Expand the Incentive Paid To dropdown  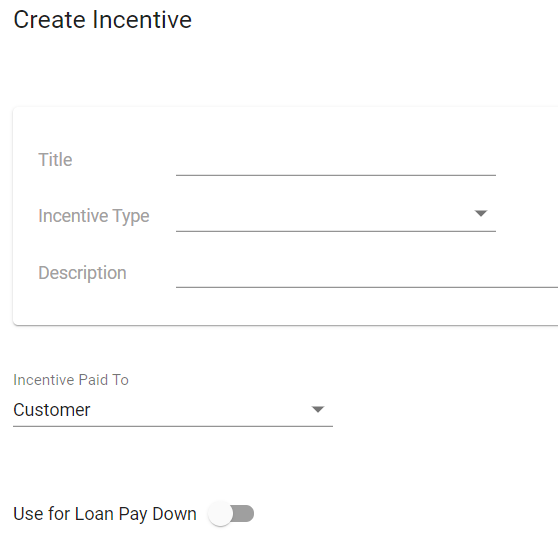point(173,410)
